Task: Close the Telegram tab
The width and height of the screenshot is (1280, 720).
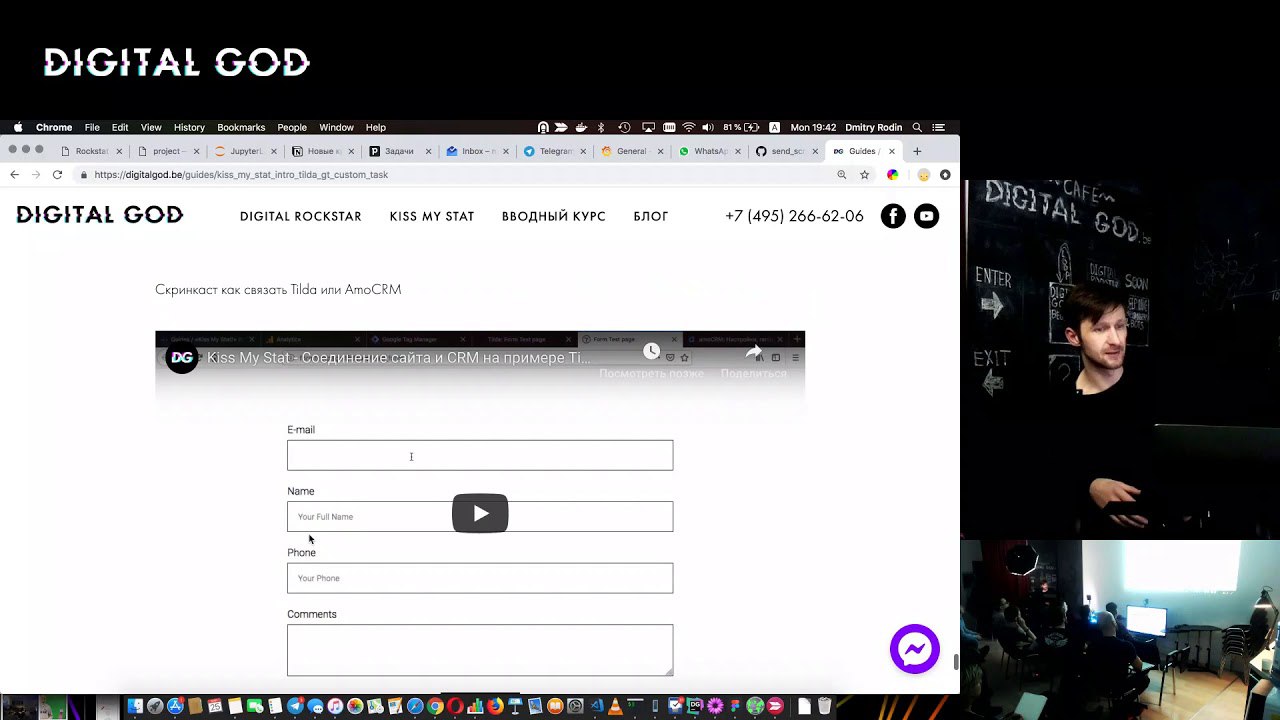Action: (583, 151)
